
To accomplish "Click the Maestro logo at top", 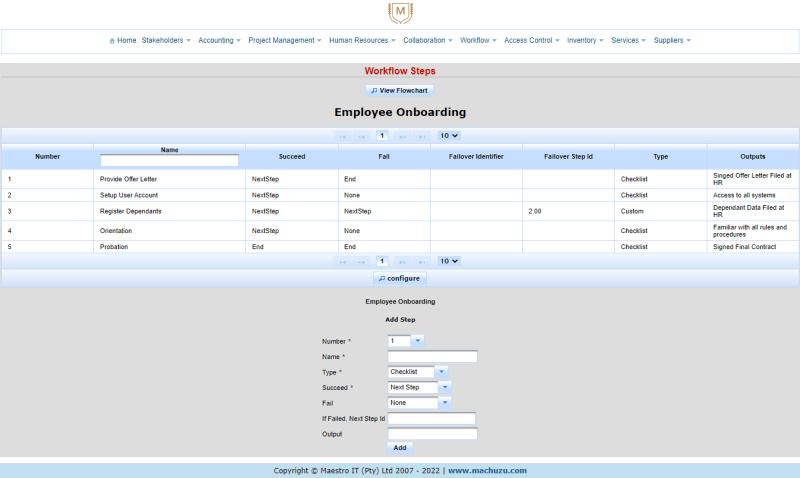I will pyautogui.click(x=400, y=13).
